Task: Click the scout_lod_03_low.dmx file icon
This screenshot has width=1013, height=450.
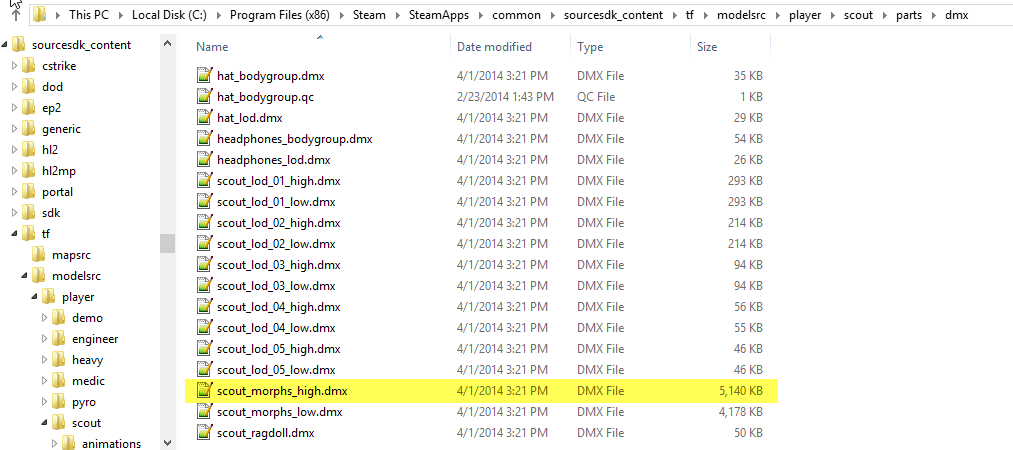Action: [205, 285]
